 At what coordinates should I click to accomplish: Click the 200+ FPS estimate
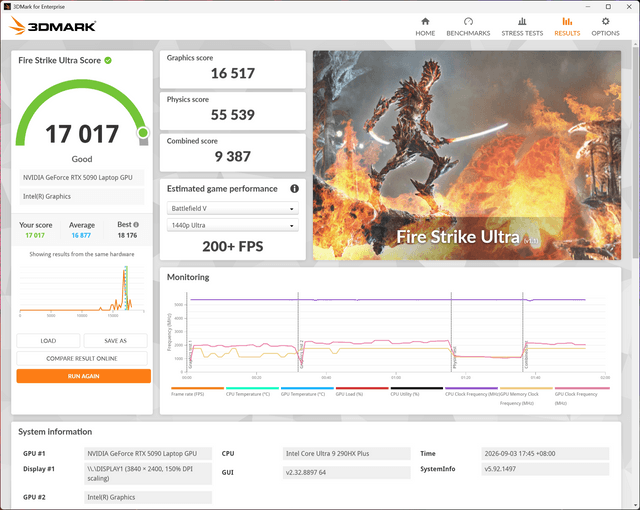(233, 246)
